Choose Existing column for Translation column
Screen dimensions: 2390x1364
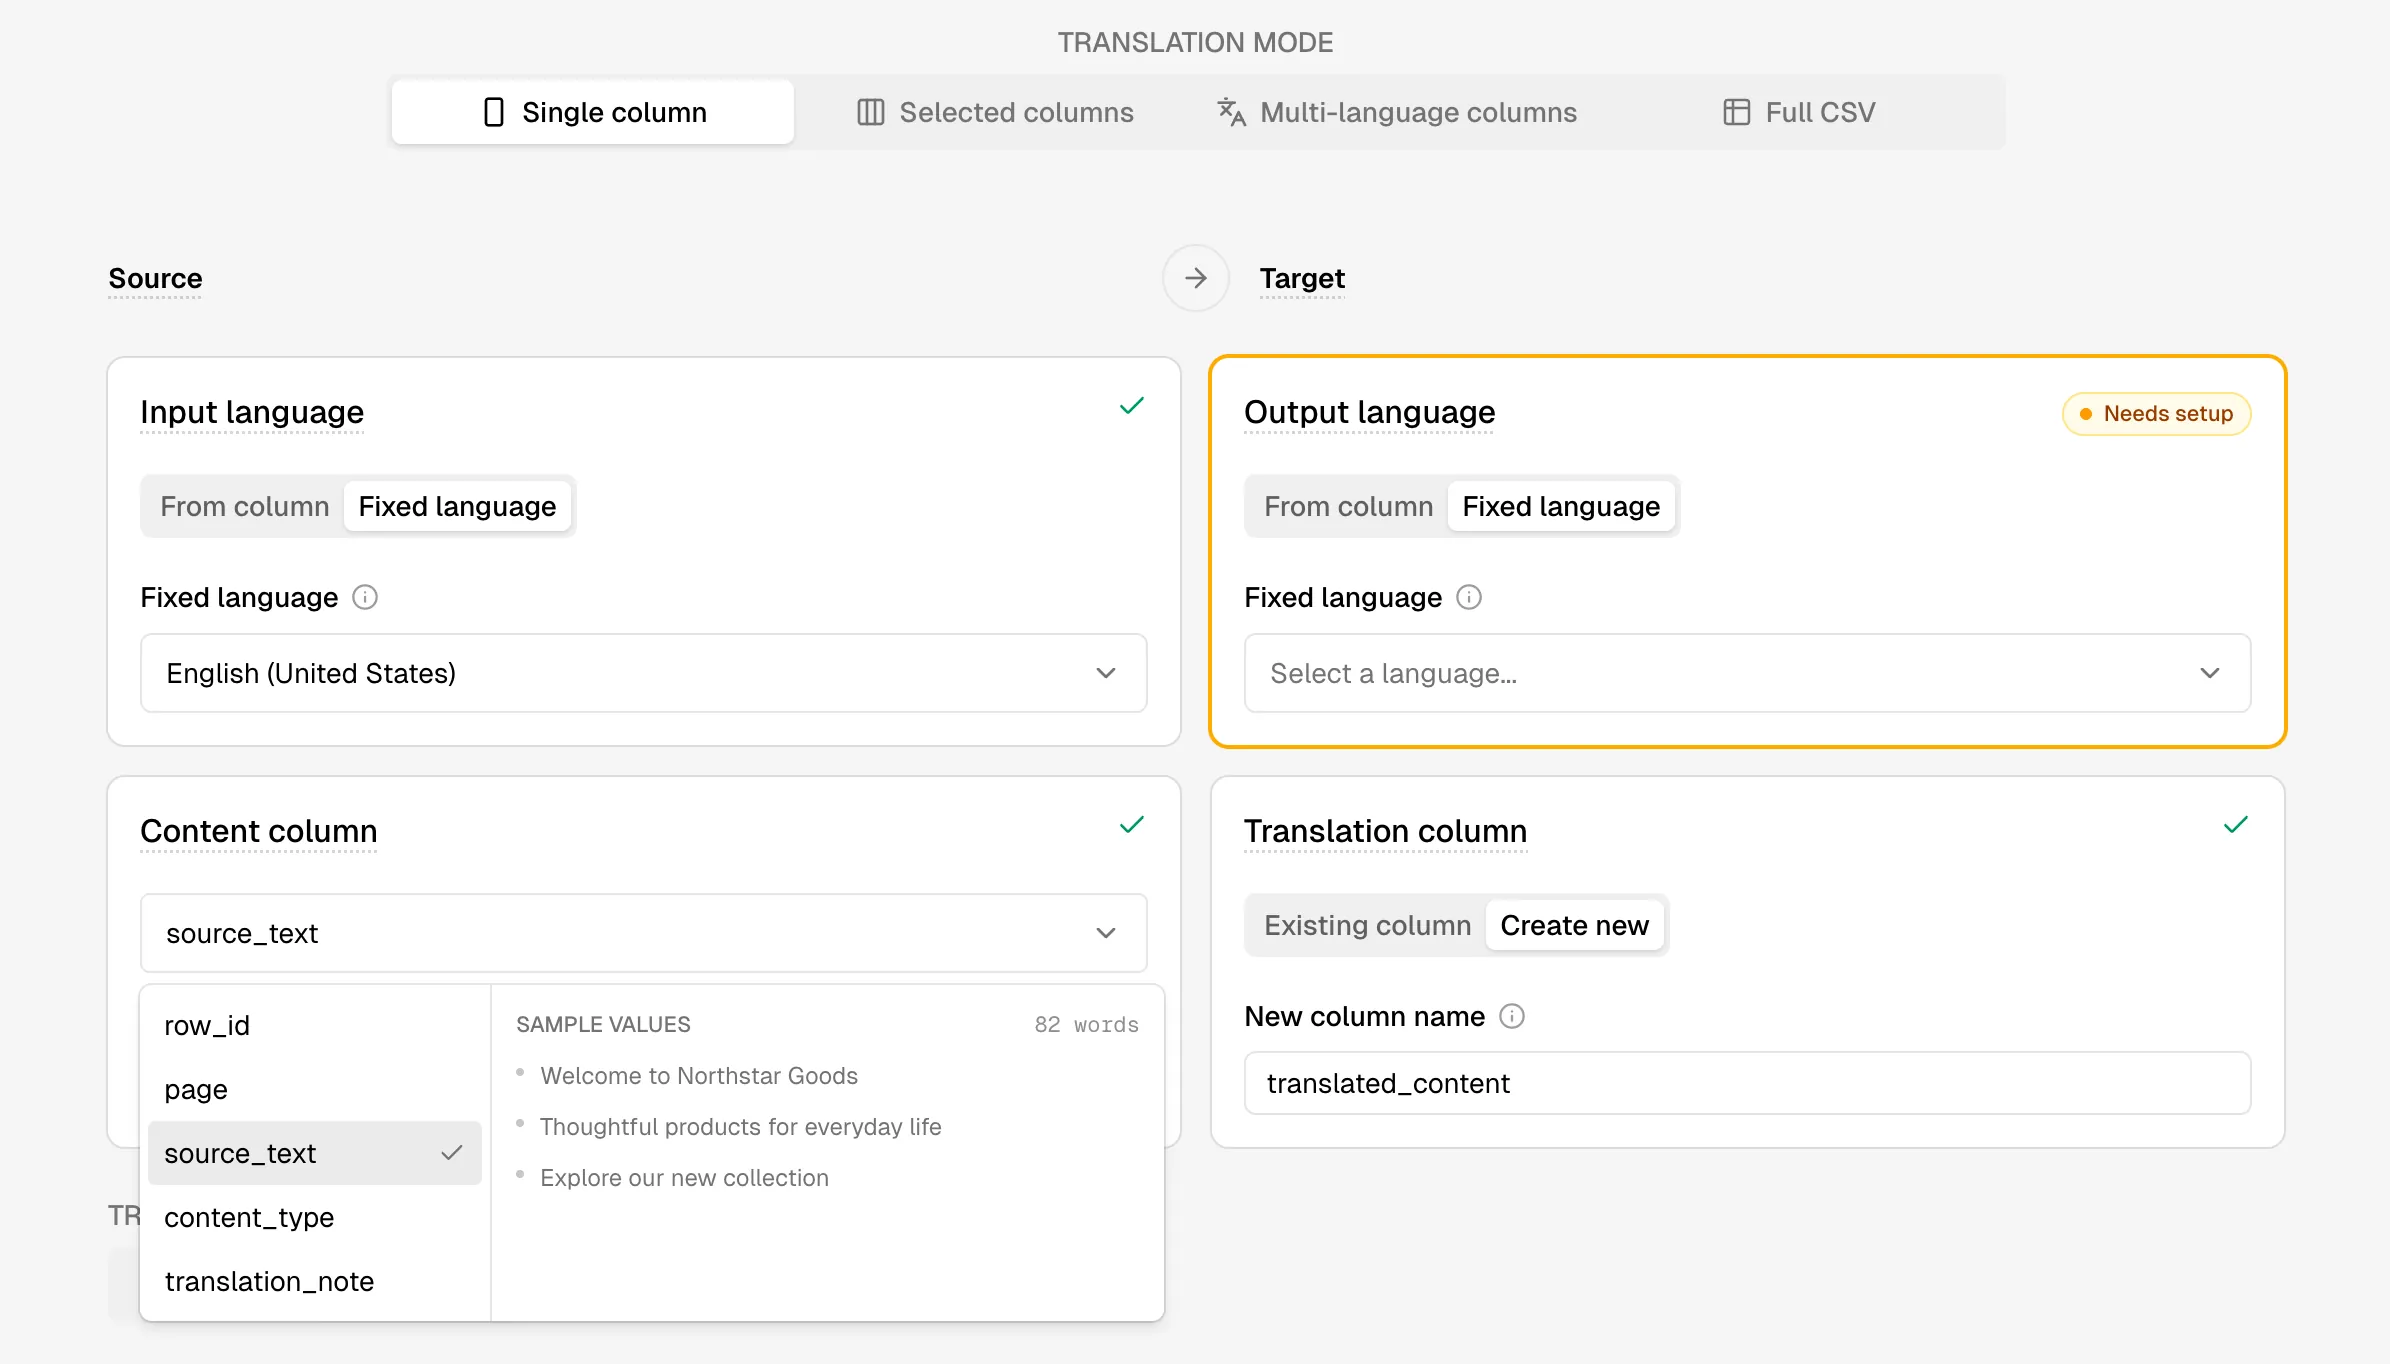pyautogui.click(x=1368, y=925)
